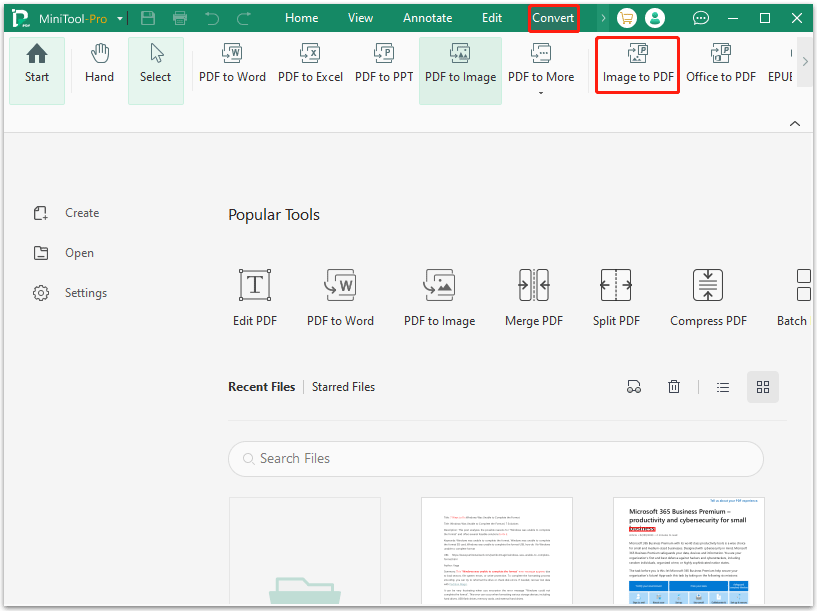
Task: Switch to the Annotate tab
Action: click(x=427, y=17)
